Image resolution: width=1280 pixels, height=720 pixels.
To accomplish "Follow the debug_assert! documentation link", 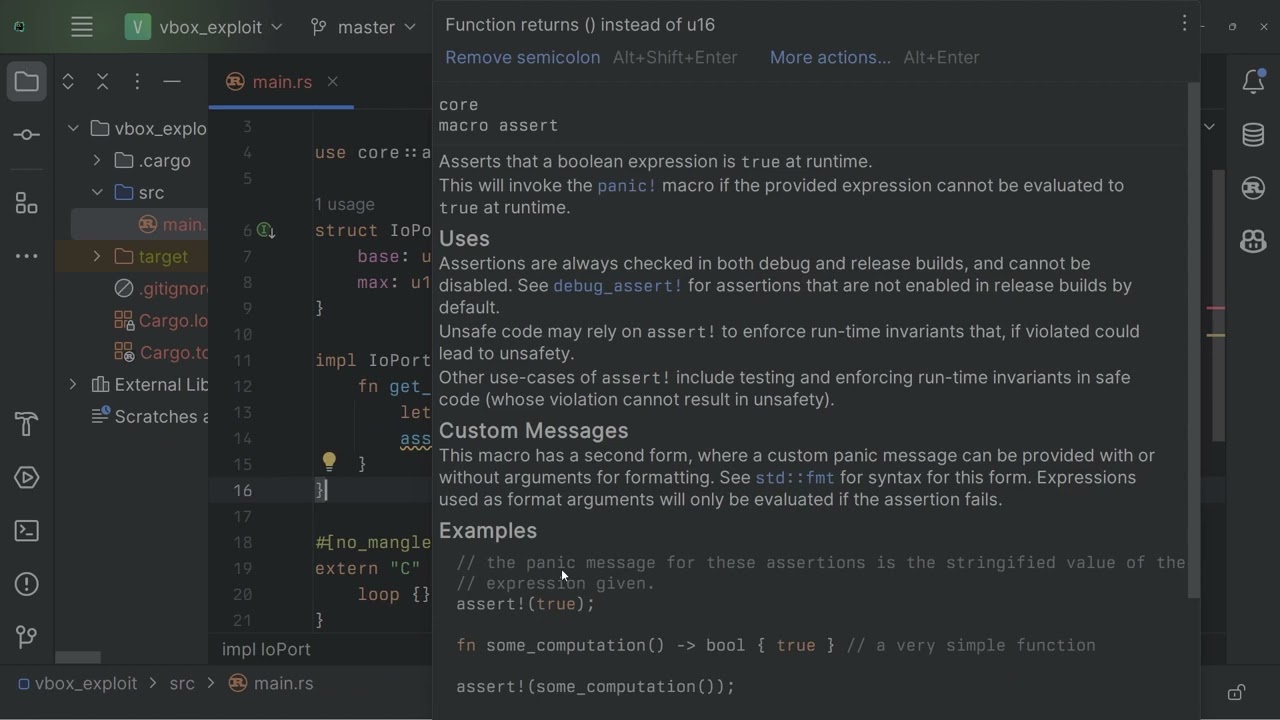I will click(x=618, y=286).
